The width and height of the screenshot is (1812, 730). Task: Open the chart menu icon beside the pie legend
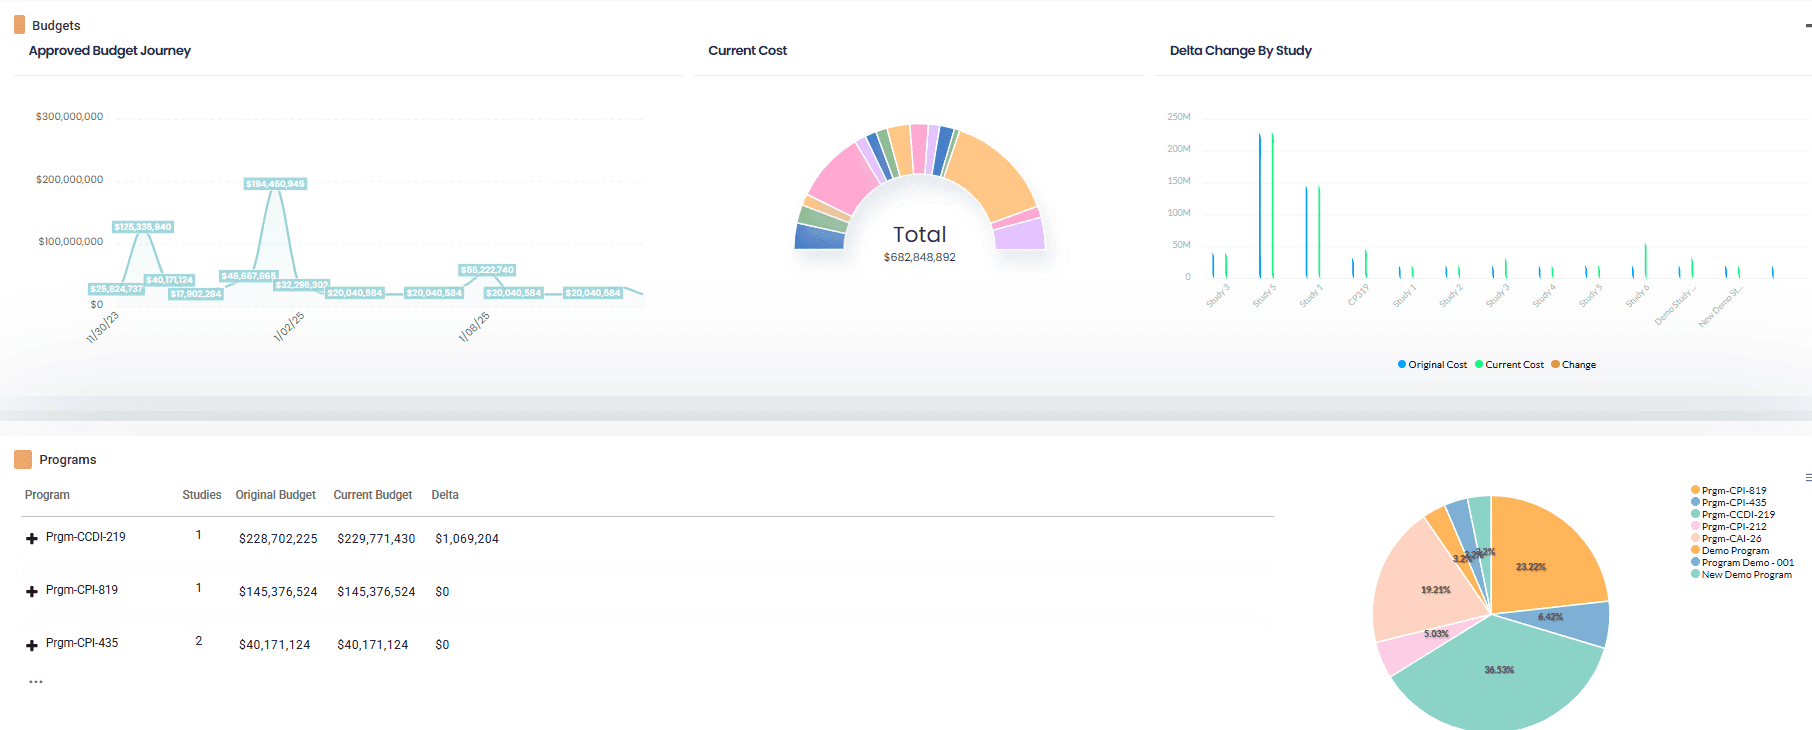pos(1808,478)
